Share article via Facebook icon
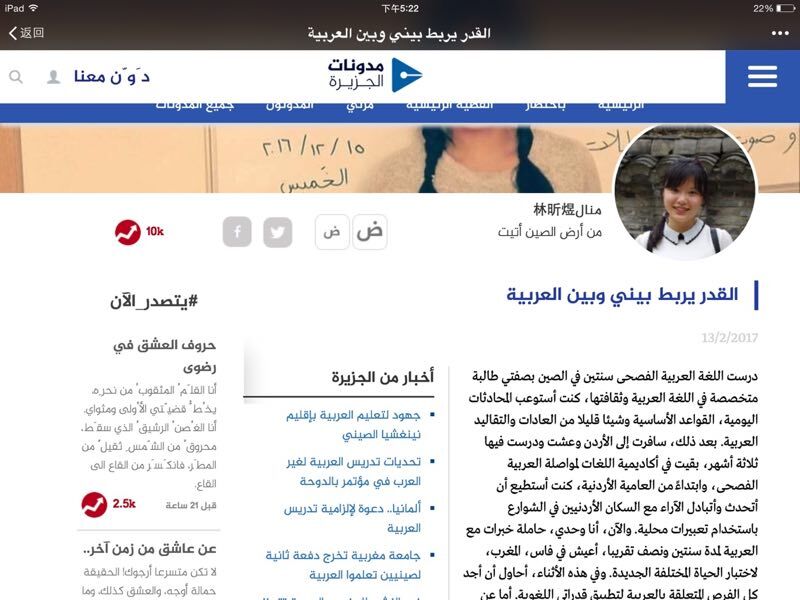The width and height of the screenshot is (800, 600). click(237, 232)
